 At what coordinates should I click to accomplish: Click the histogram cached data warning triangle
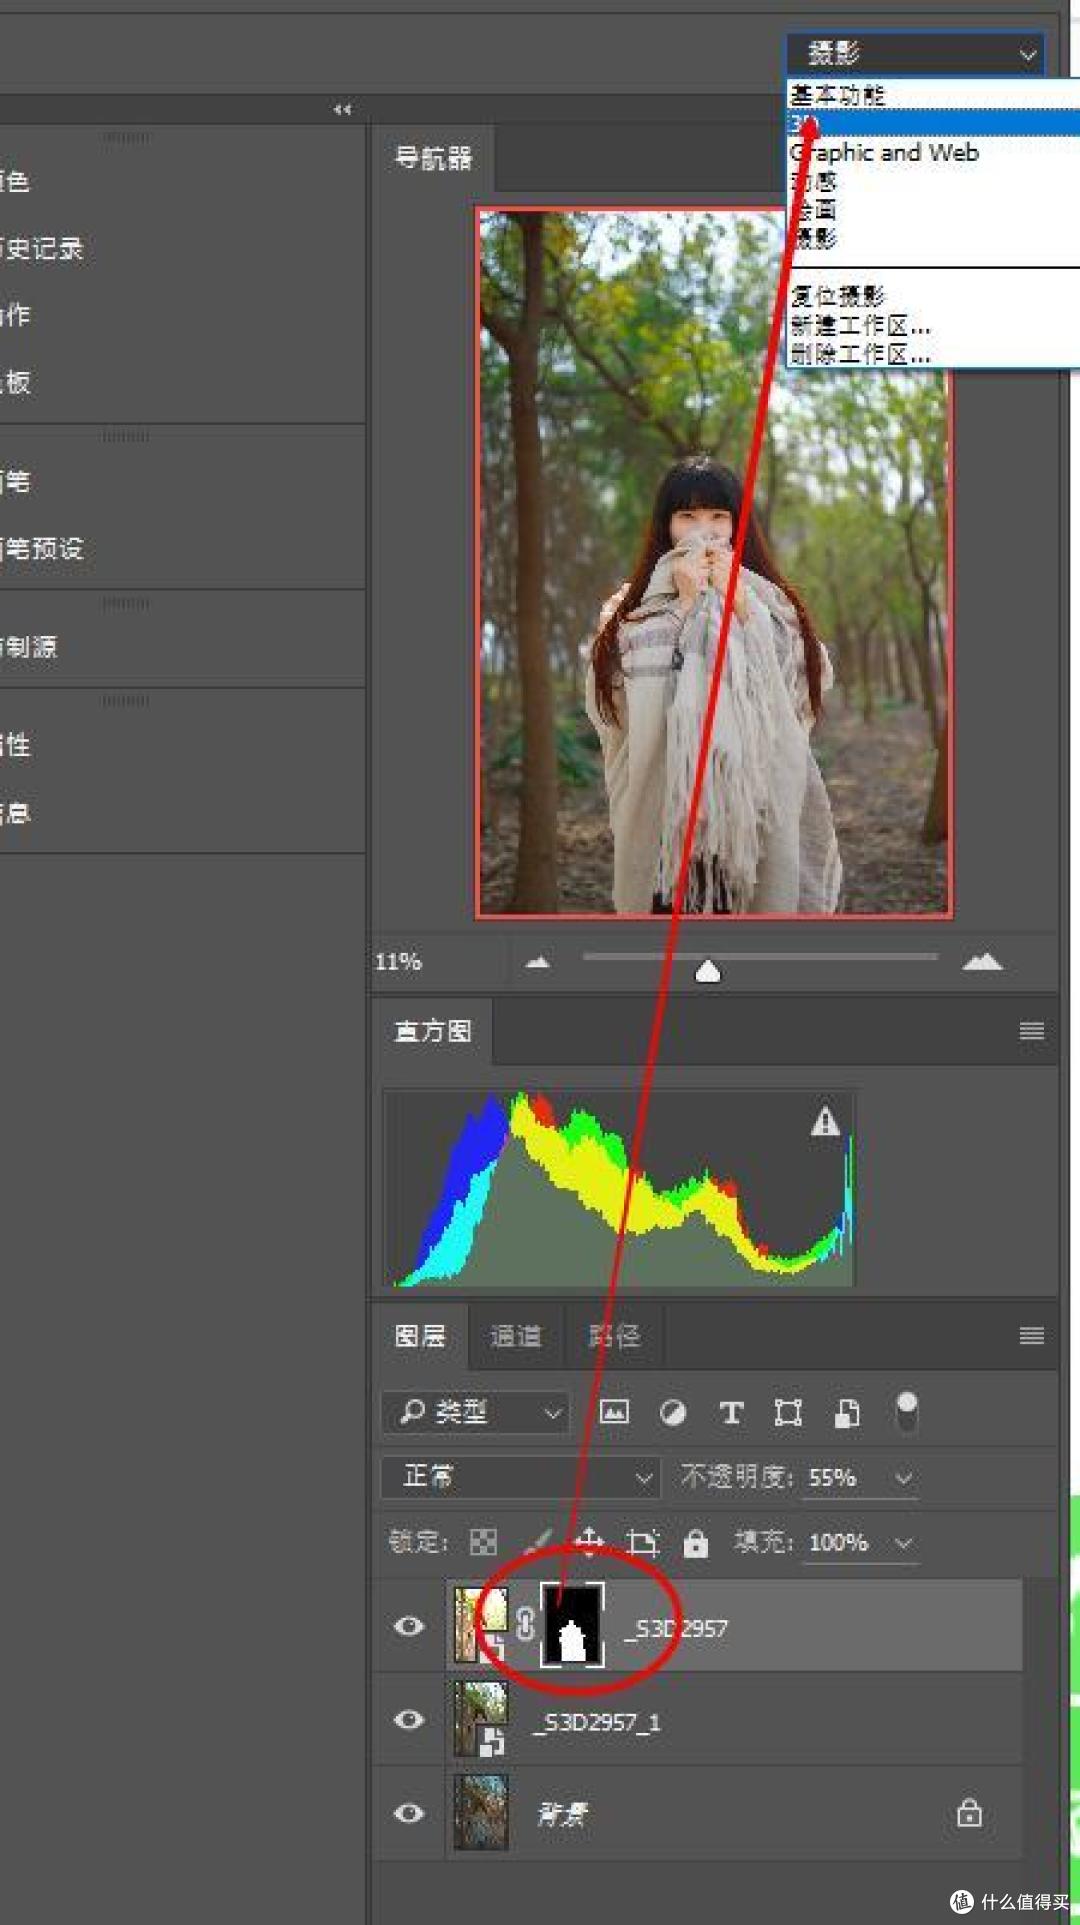[825, 1122]
